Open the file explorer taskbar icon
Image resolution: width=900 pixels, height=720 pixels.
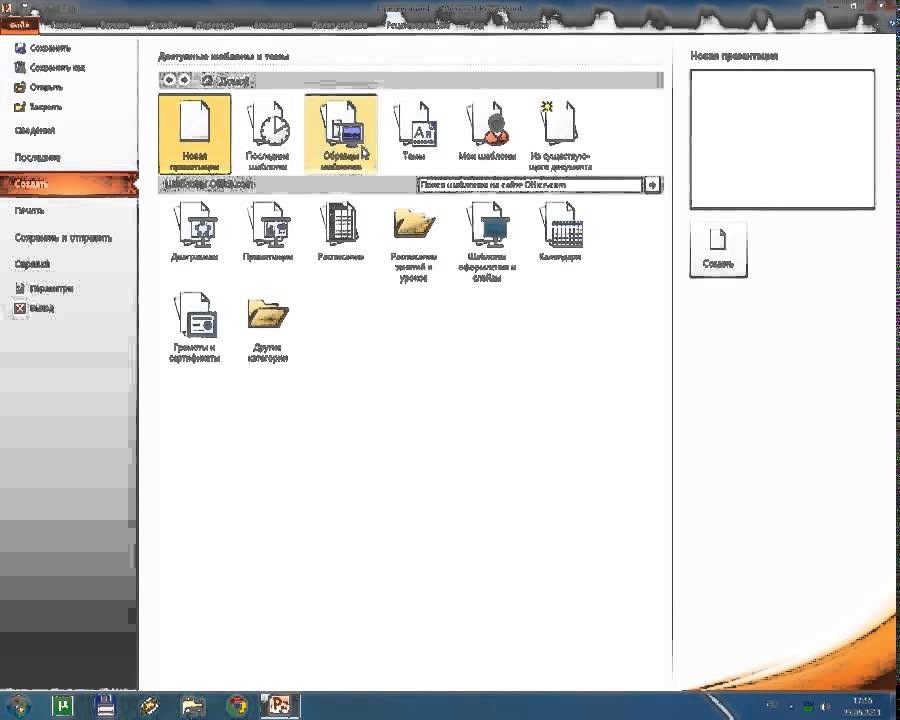193,706
